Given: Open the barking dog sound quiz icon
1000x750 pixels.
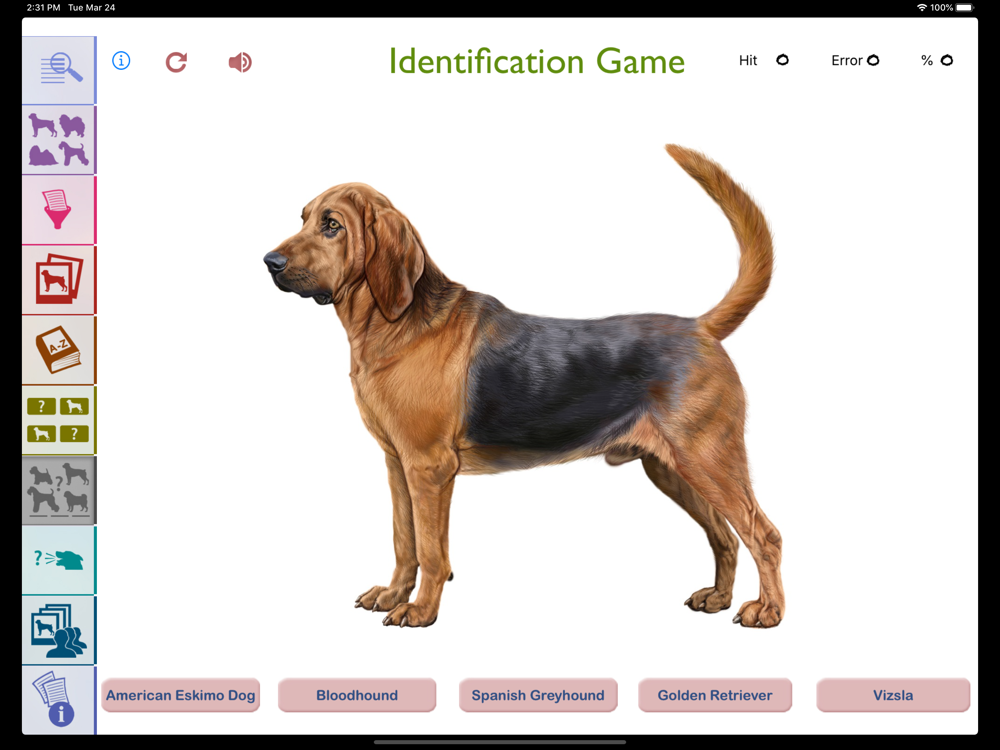Looking at the screenshot, I should [59, 561].
